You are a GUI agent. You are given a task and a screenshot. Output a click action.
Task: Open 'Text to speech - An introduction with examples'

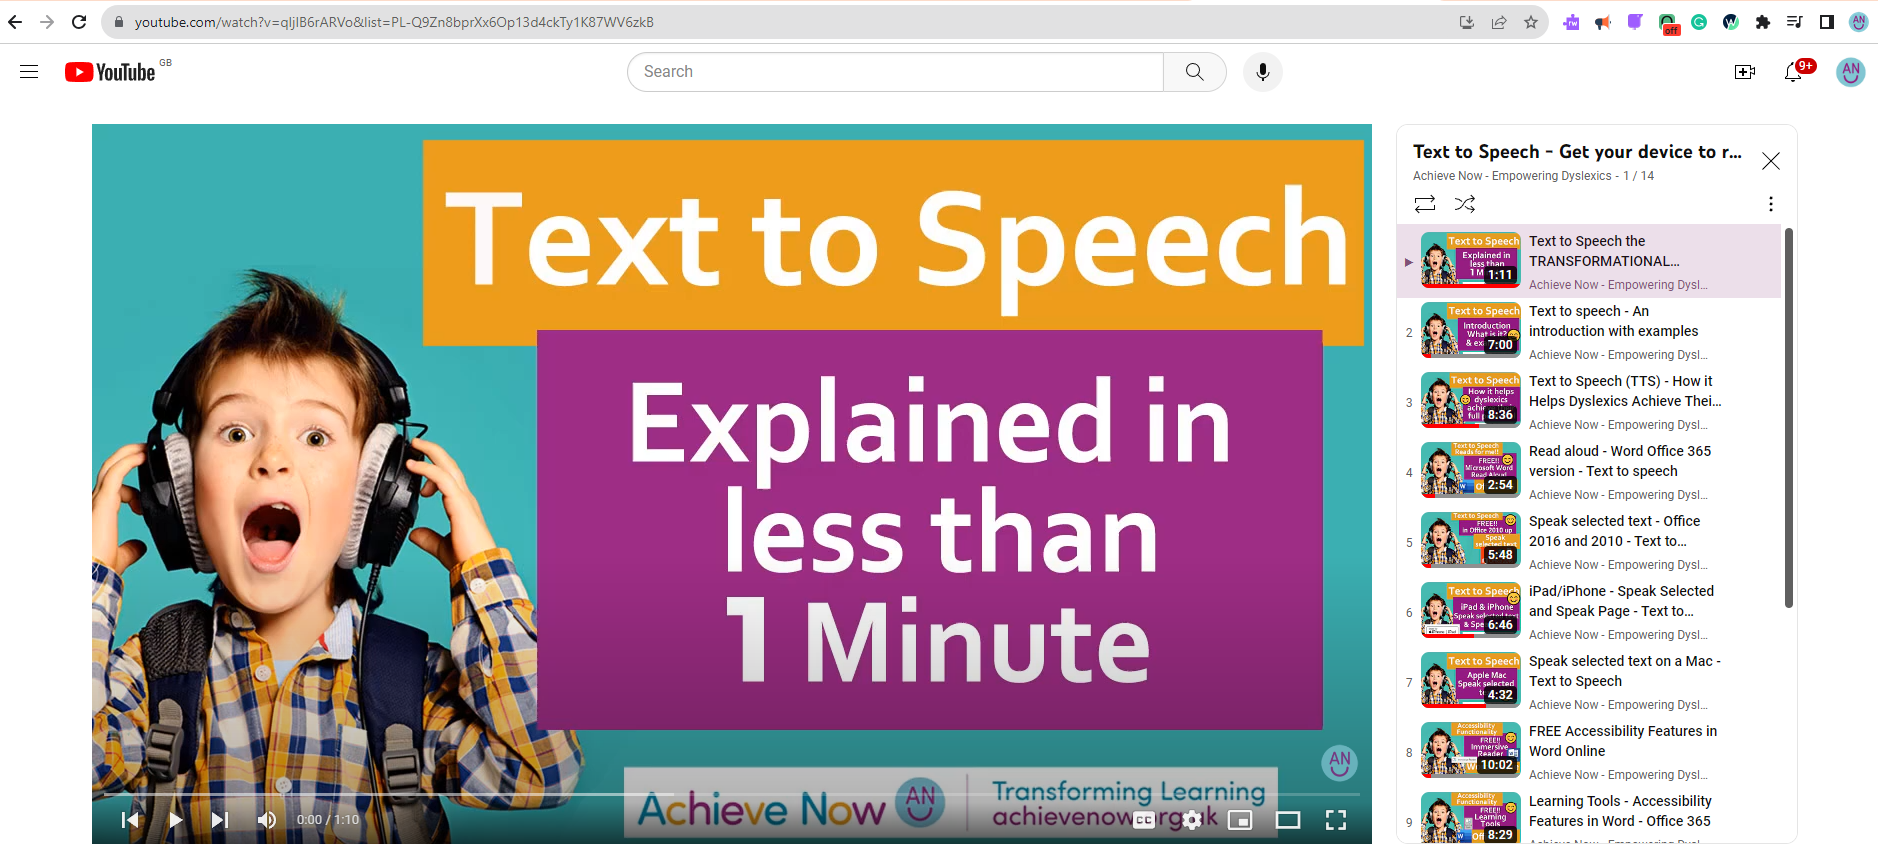tap(1613, 321)
